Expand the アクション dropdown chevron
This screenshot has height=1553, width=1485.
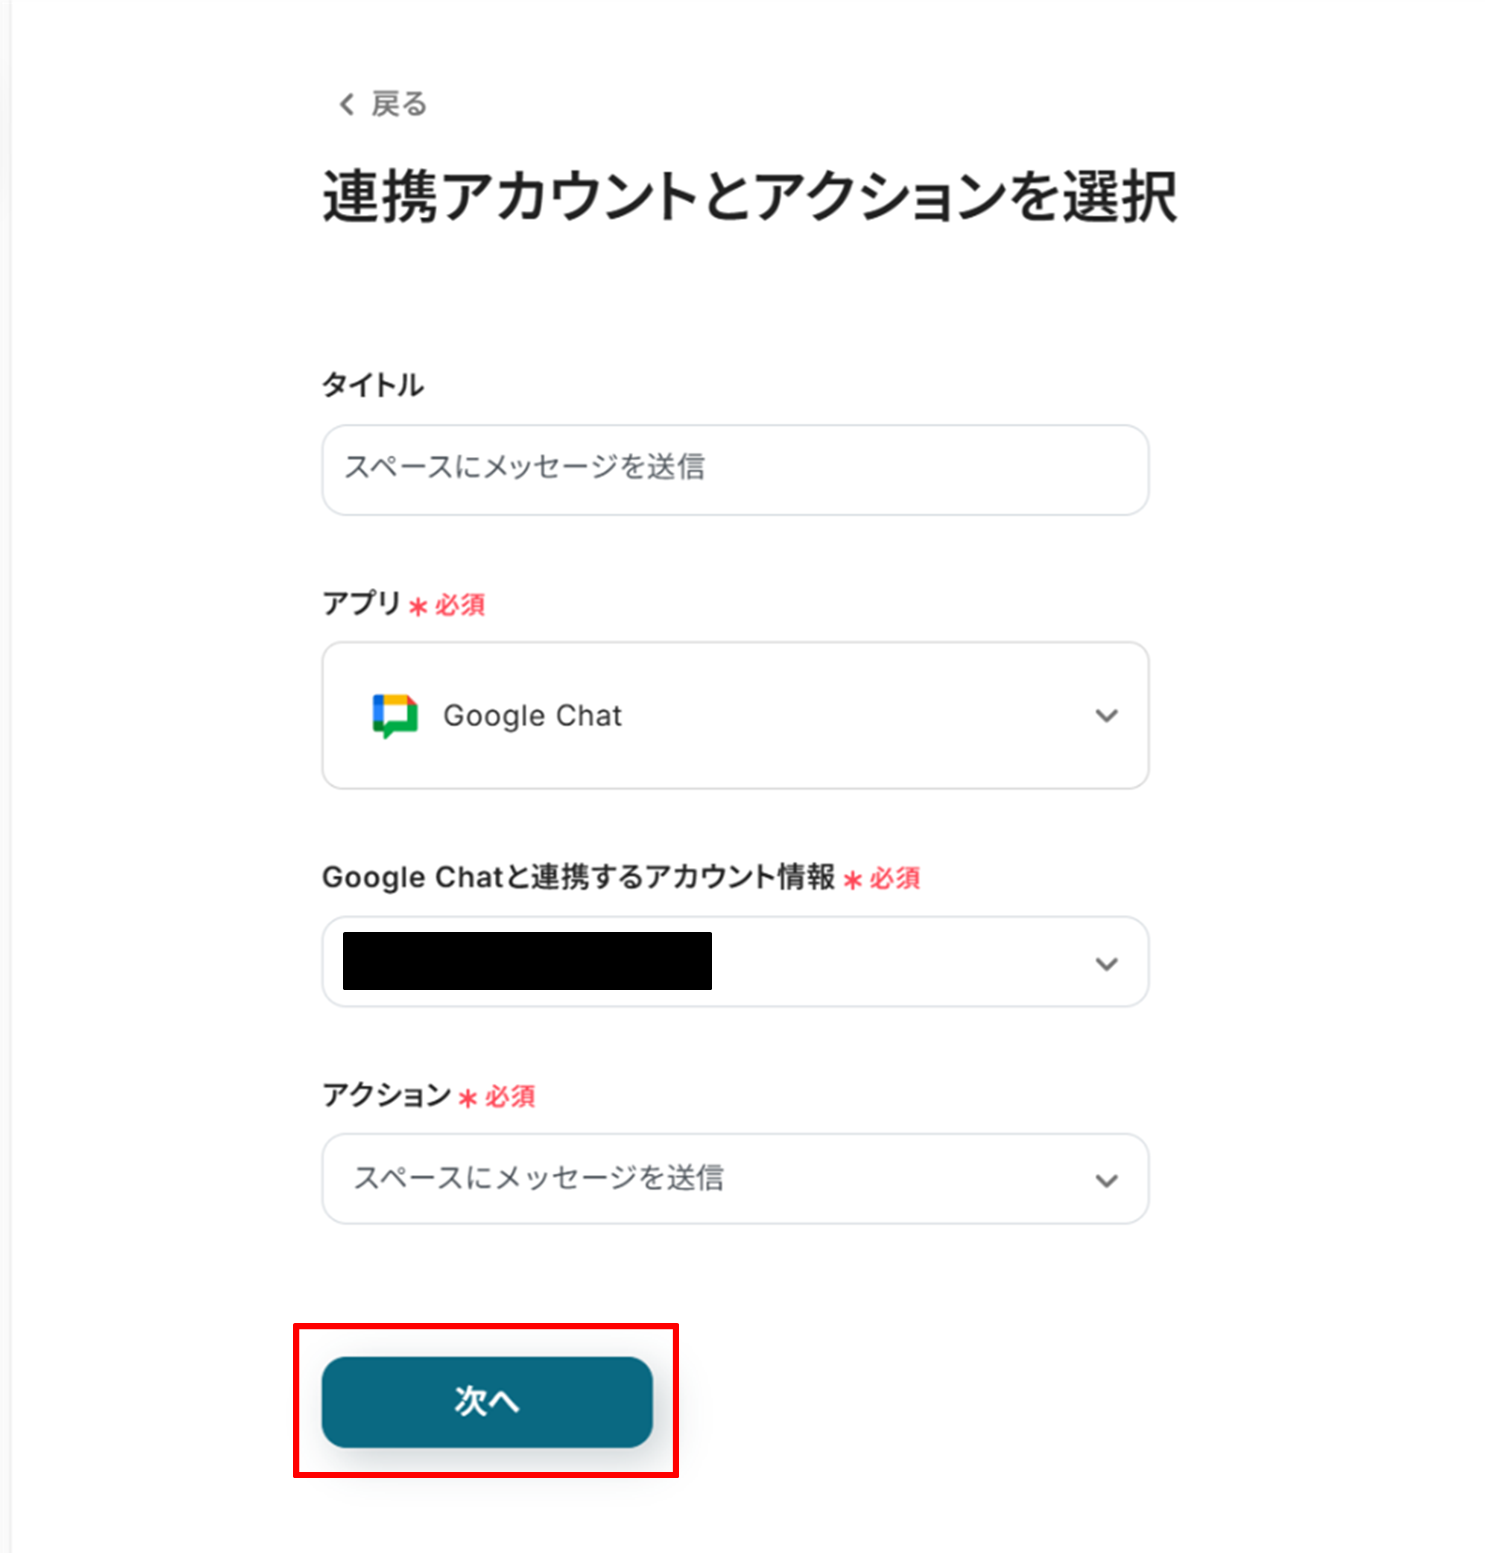[x=1106, y=1181]
